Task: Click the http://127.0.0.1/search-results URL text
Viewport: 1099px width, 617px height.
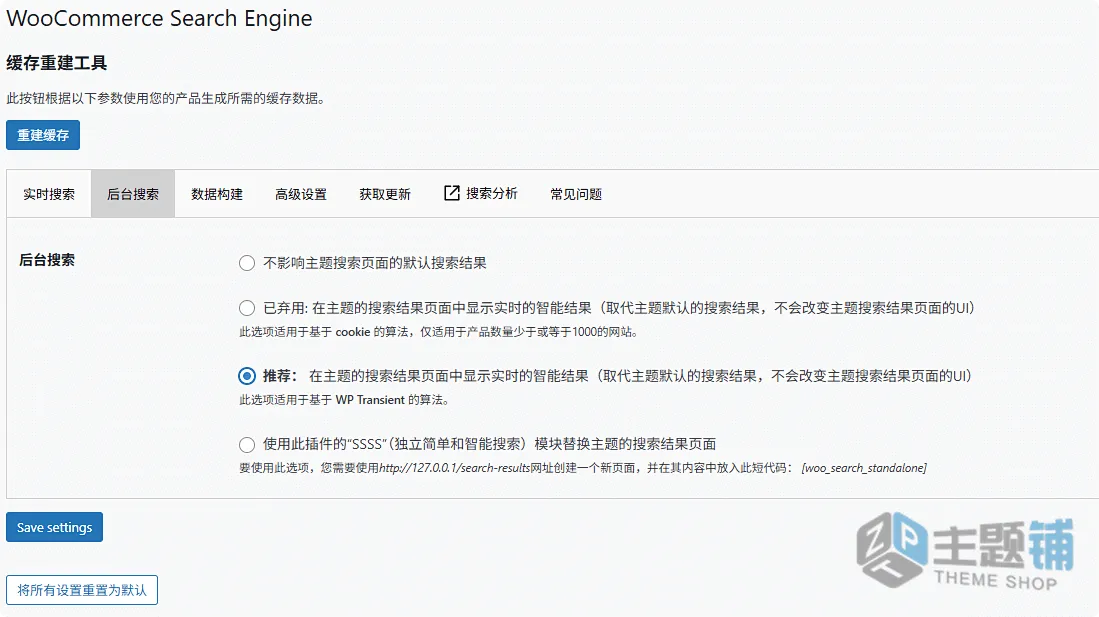Action: point(454,468)
